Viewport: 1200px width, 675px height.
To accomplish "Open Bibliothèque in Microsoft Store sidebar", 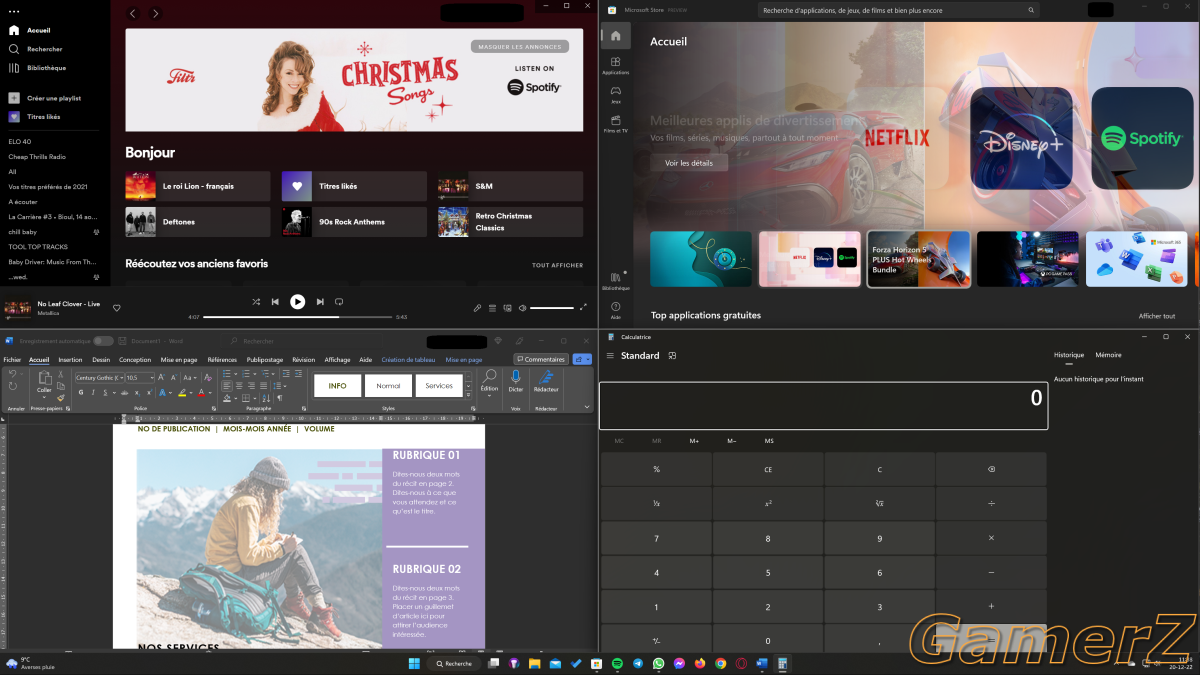I will [616, 281].
